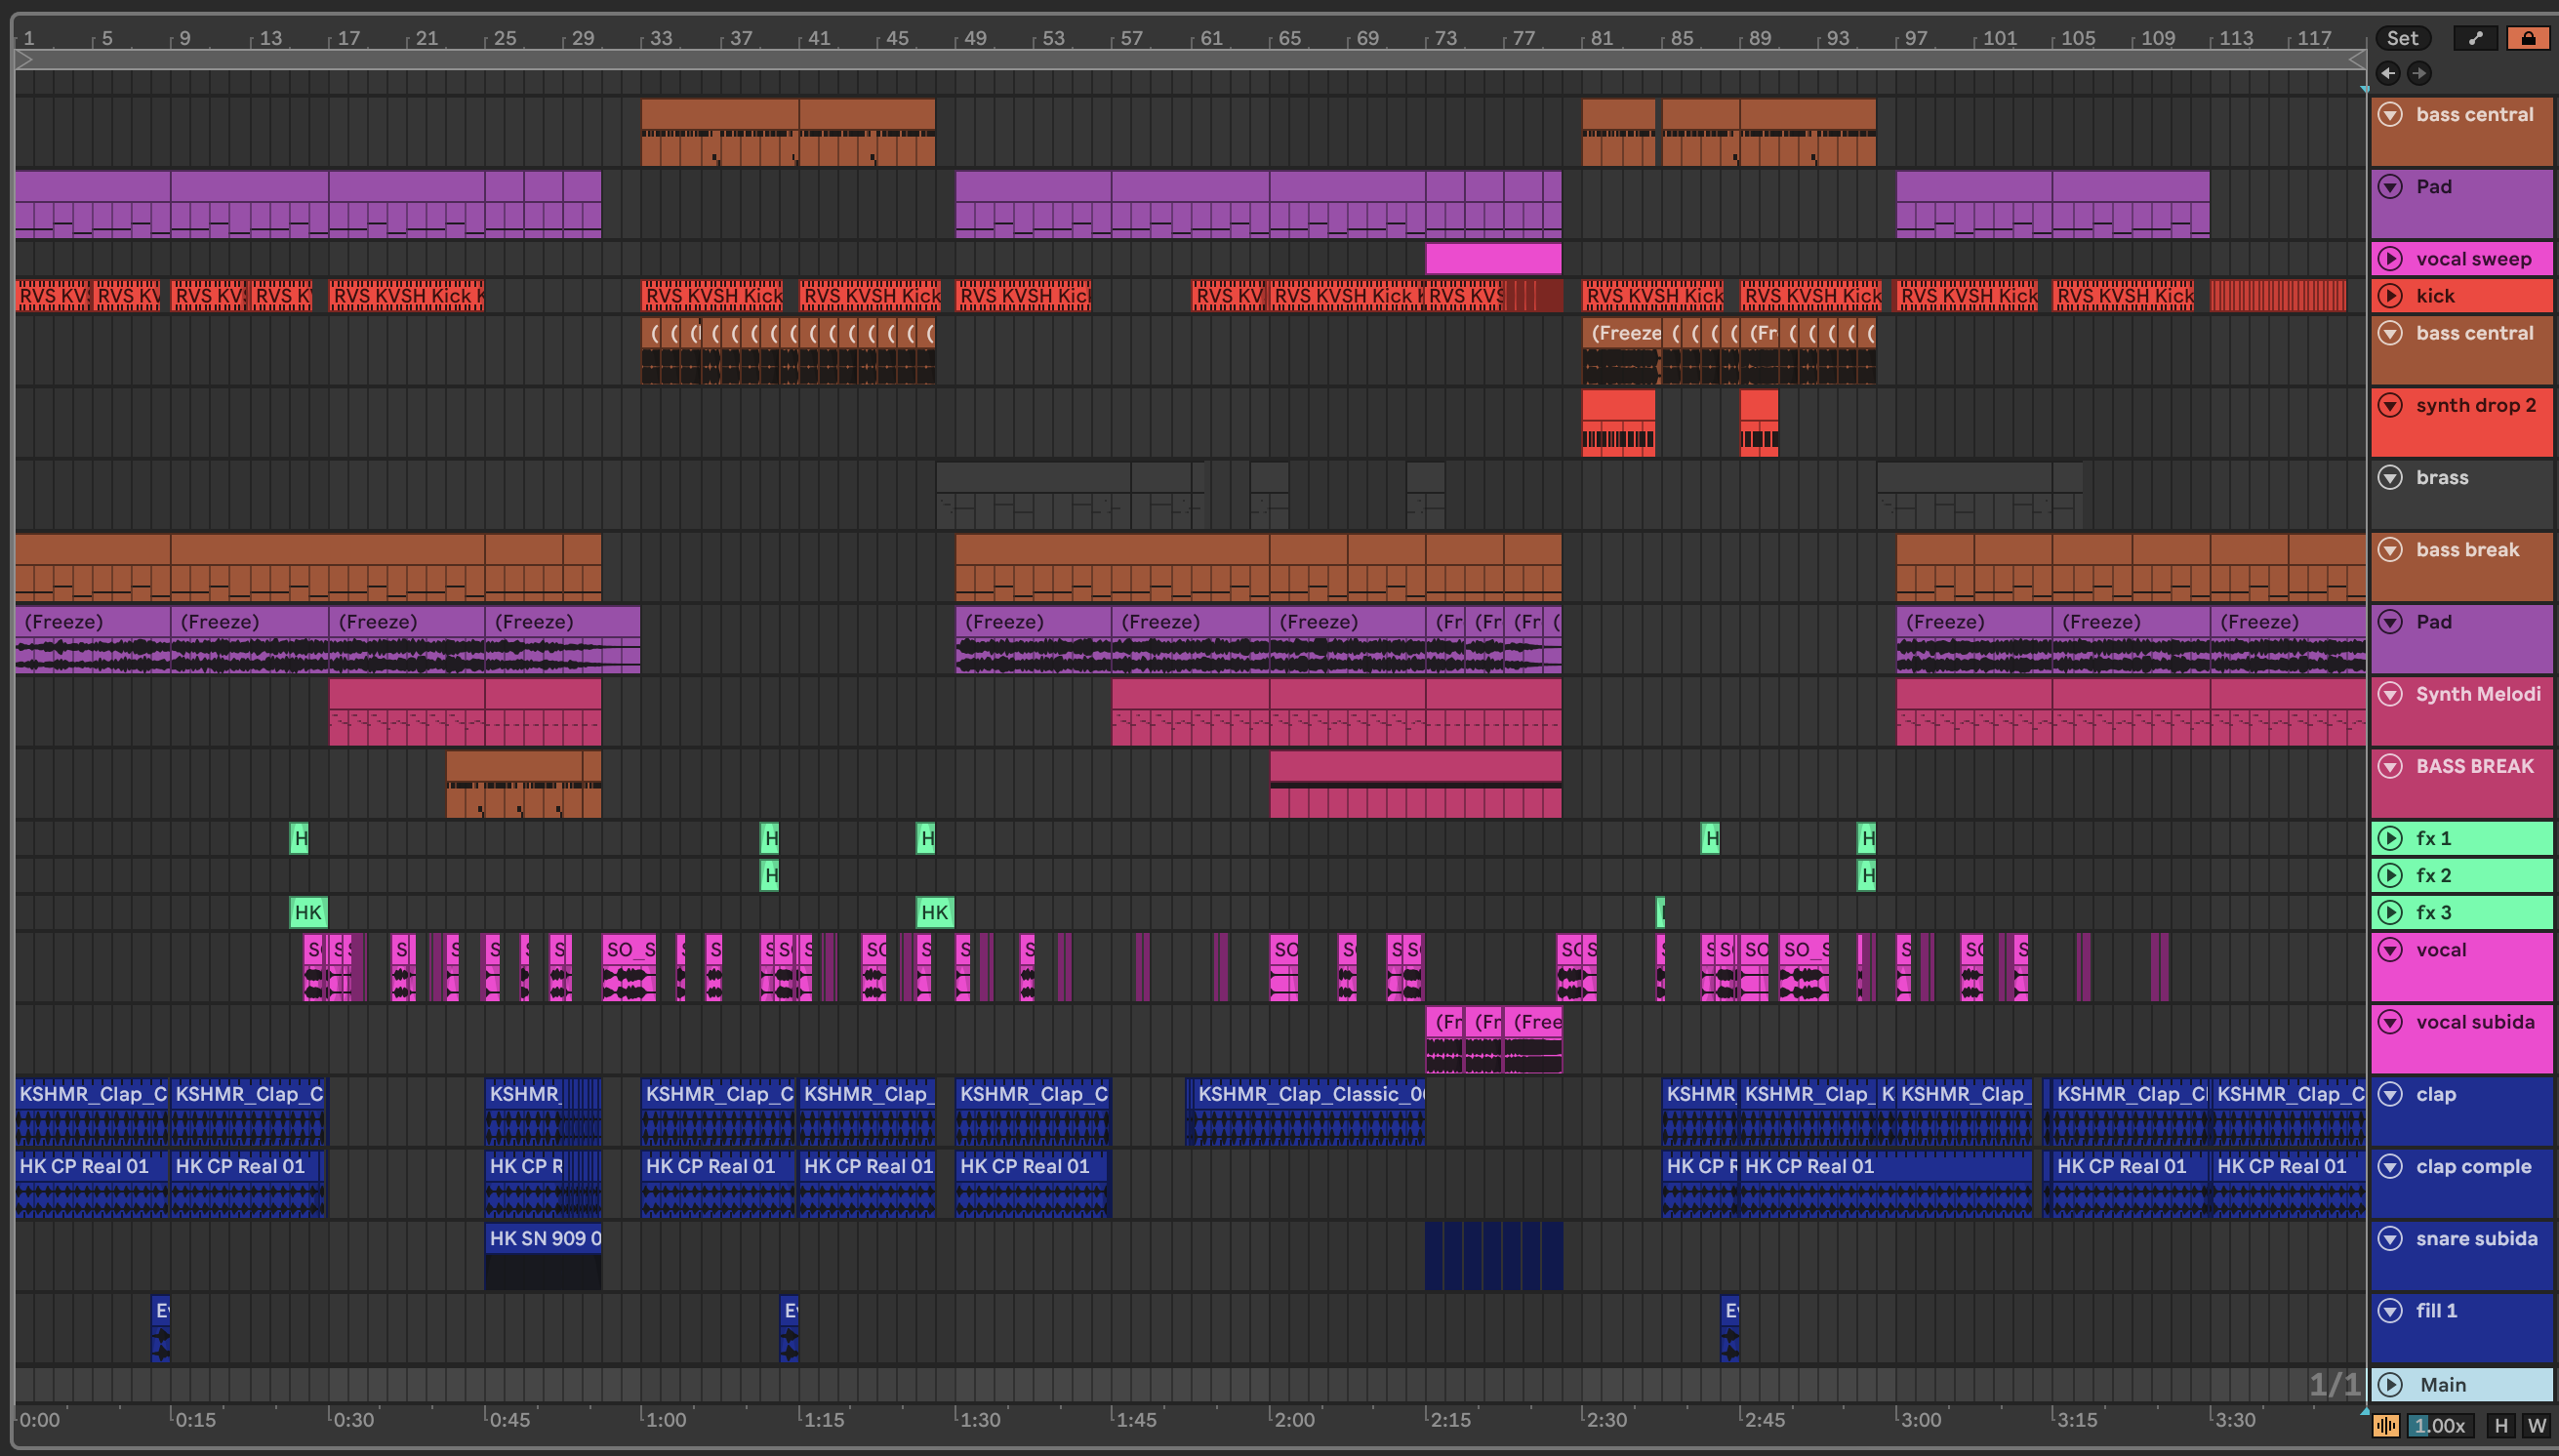2559x1456 pixels.
Task: Click the fx 1 track's play icon
Action: coord(2391,838)
